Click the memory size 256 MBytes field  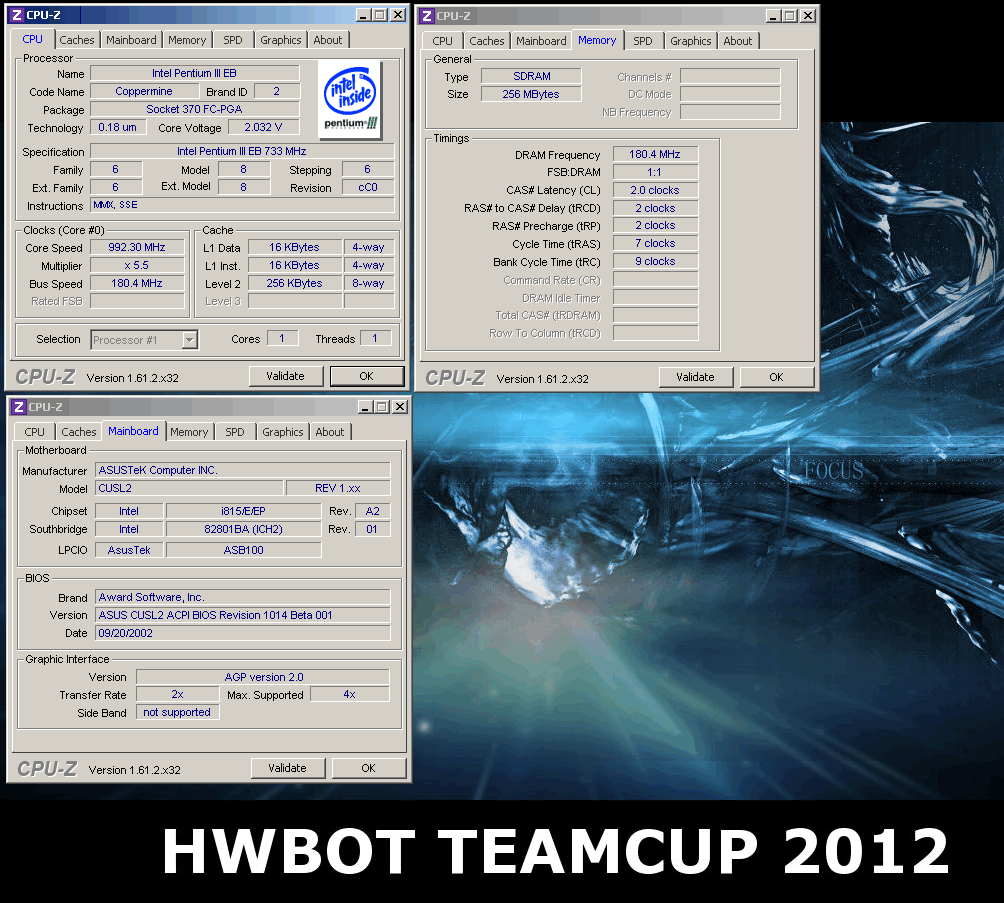point(531,94)
